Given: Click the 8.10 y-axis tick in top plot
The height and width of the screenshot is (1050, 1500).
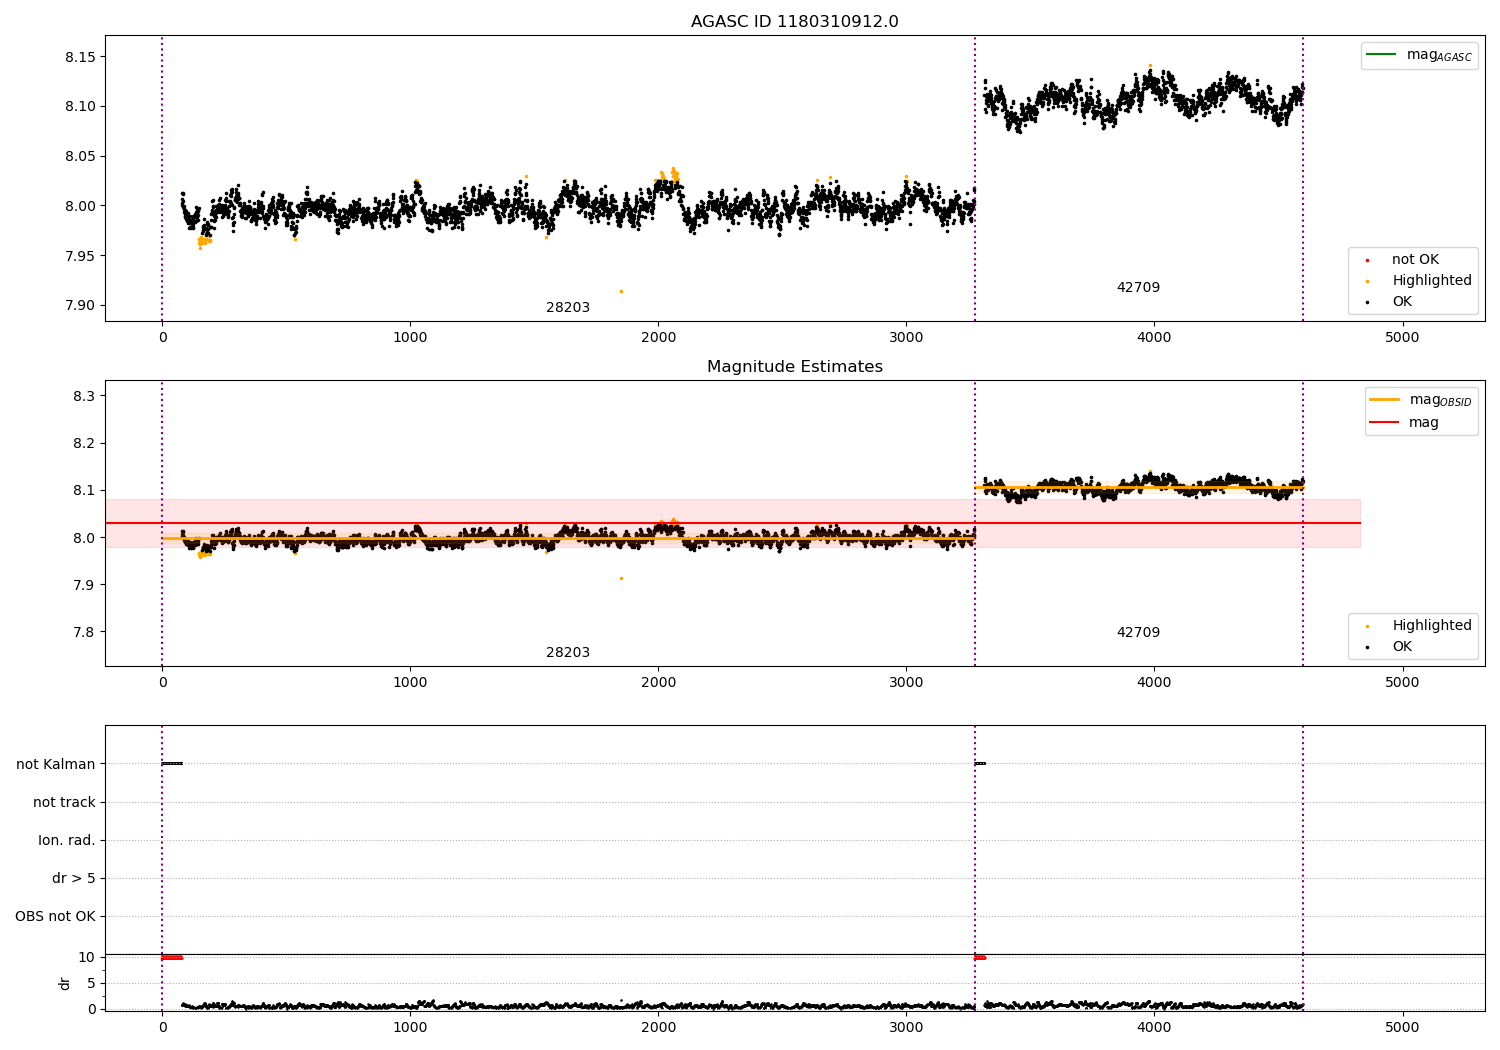Looking at the screenshot, I should (x=81, y=107).
